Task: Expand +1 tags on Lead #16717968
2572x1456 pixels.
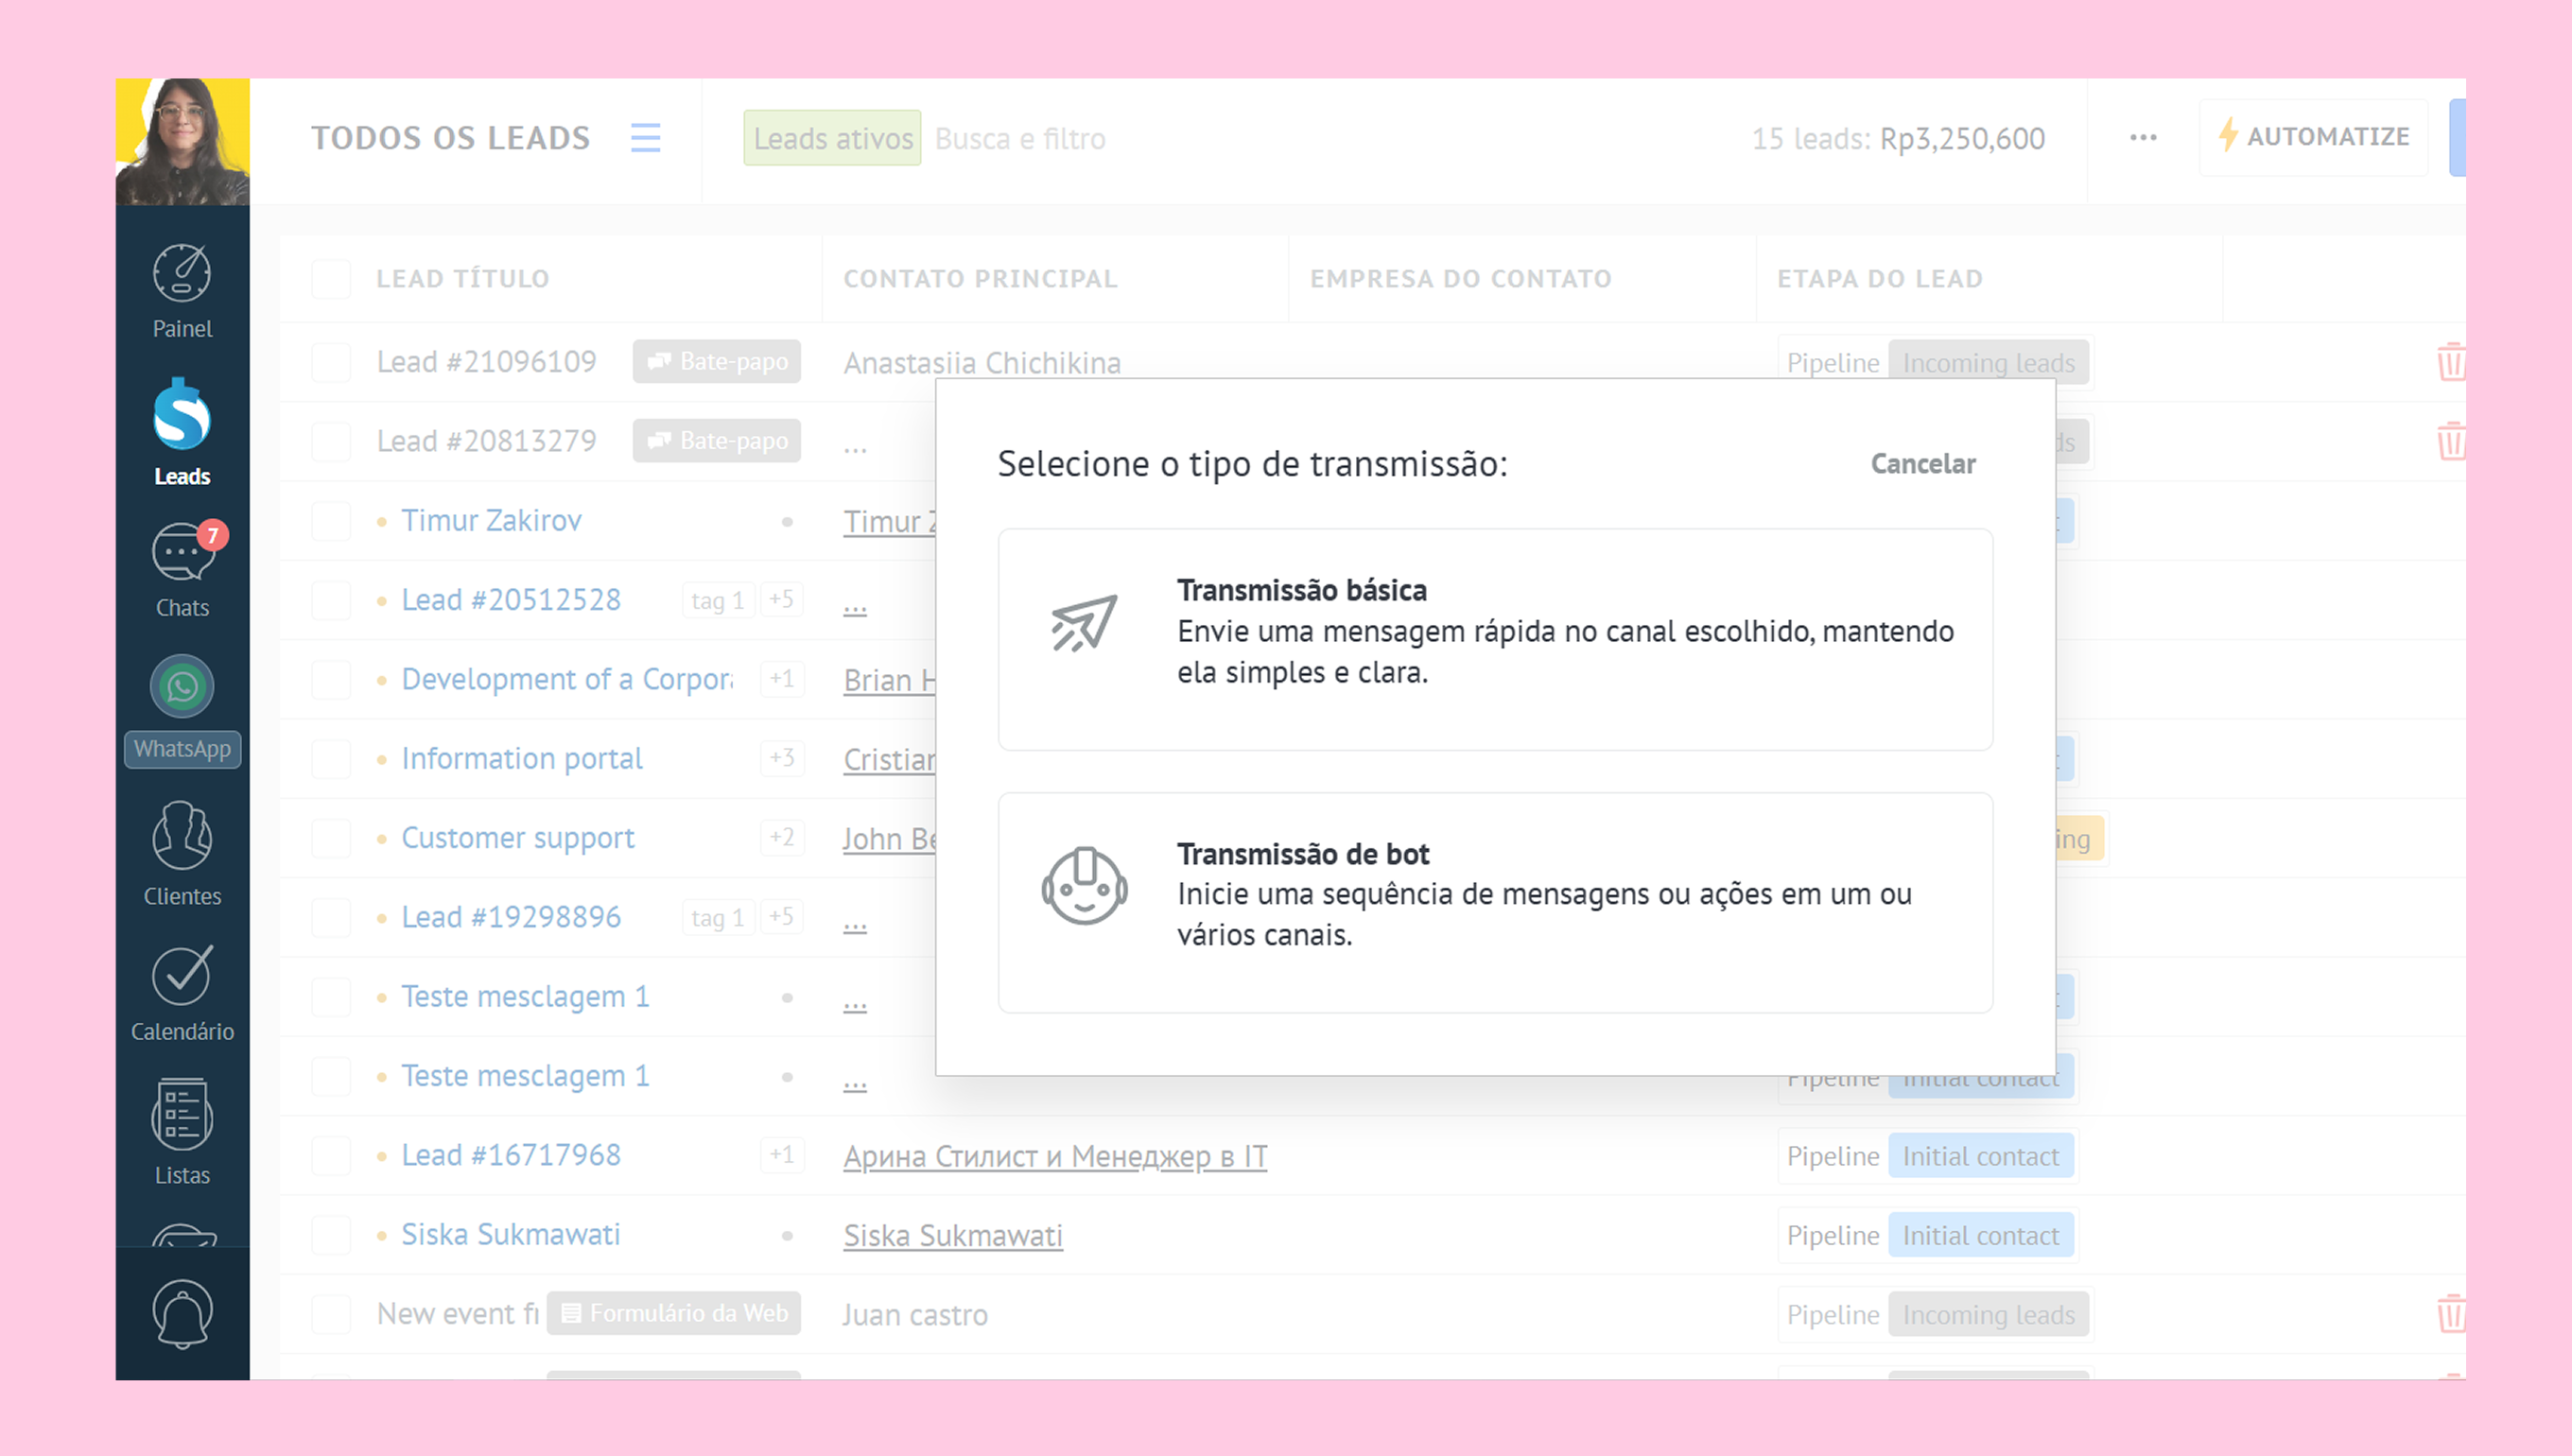Action: point(781,1155)
